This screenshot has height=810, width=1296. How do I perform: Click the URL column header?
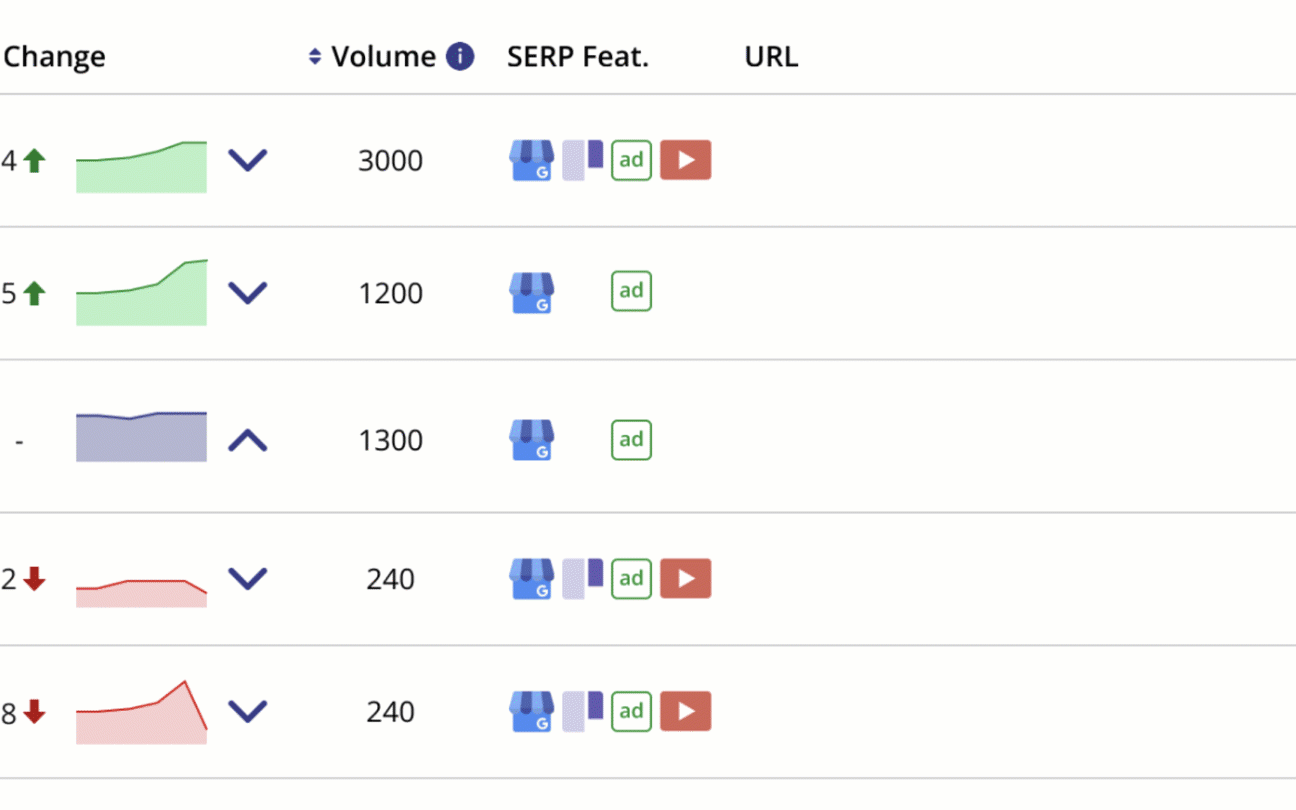[770, 56]
